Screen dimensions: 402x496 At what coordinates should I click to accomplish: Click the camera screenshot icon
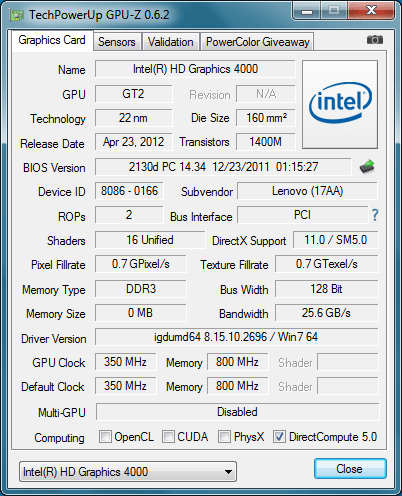375,40
